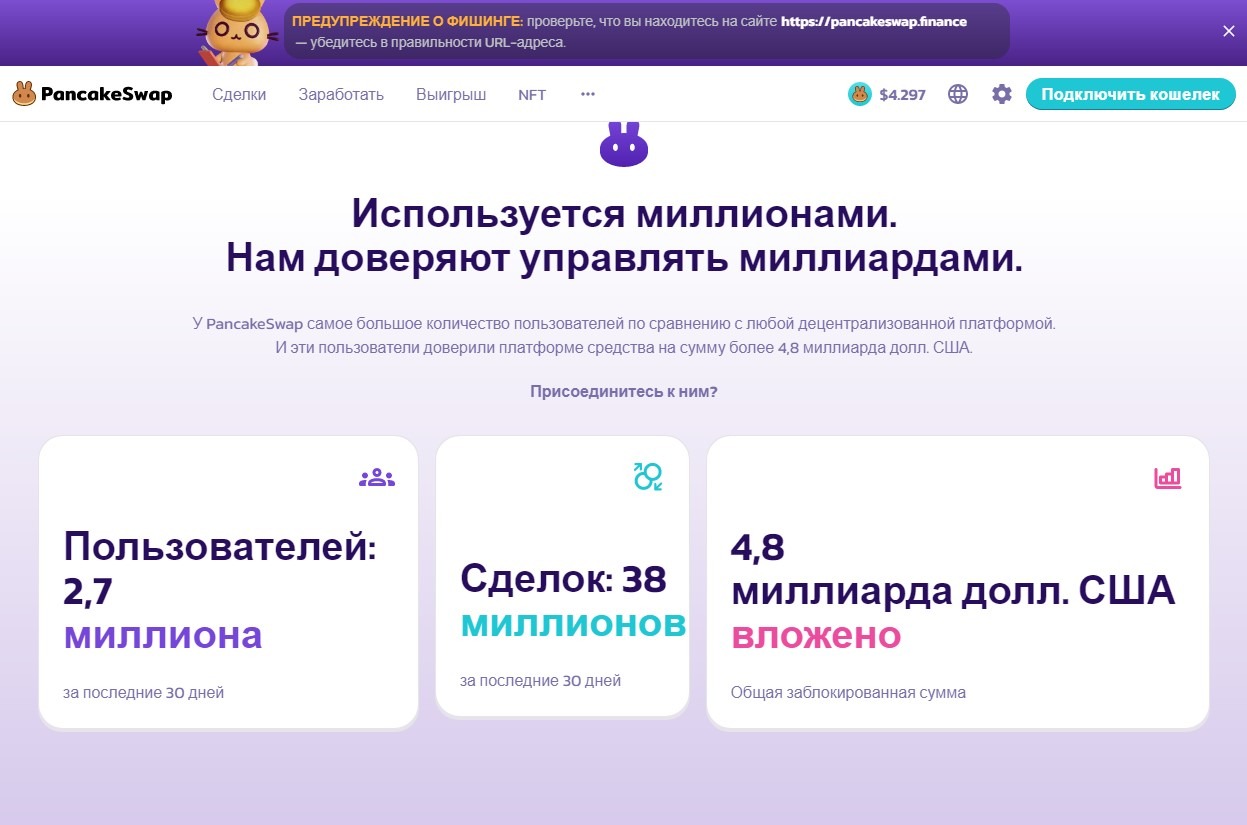Expand the three-dot more menu
Viewport: 1247px width, 825px height.
click(588, 93)
